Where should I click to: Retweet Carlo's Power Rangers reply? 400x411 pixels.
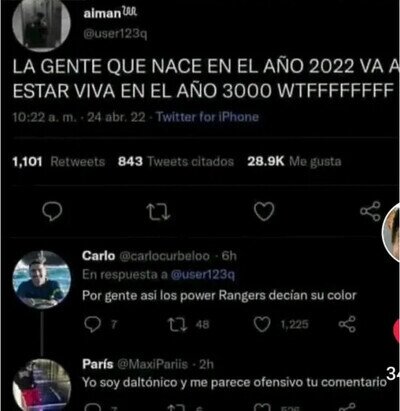(177, 325)
